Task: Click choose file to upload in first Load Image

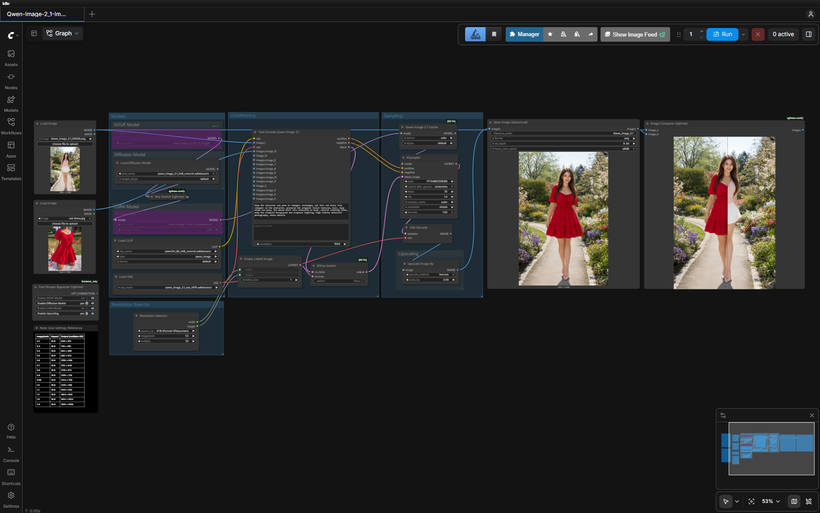Action: pyautogui.click(x=65, y=144)
